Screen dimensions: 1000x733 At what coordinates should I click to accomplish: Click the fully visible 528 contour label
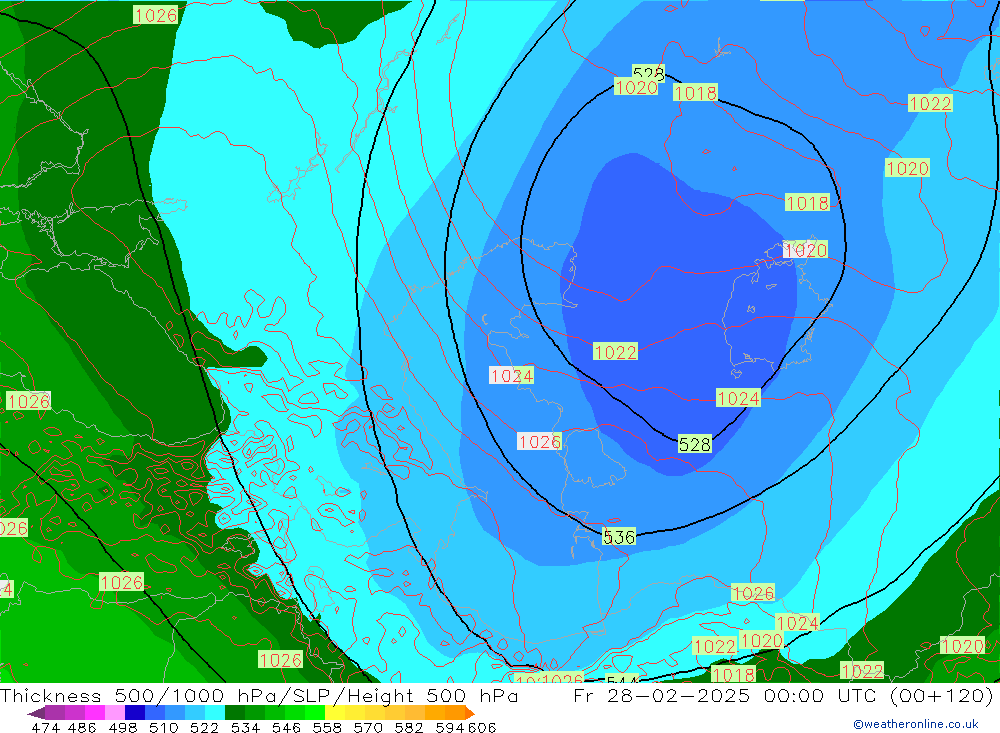[x=695, y=444]
